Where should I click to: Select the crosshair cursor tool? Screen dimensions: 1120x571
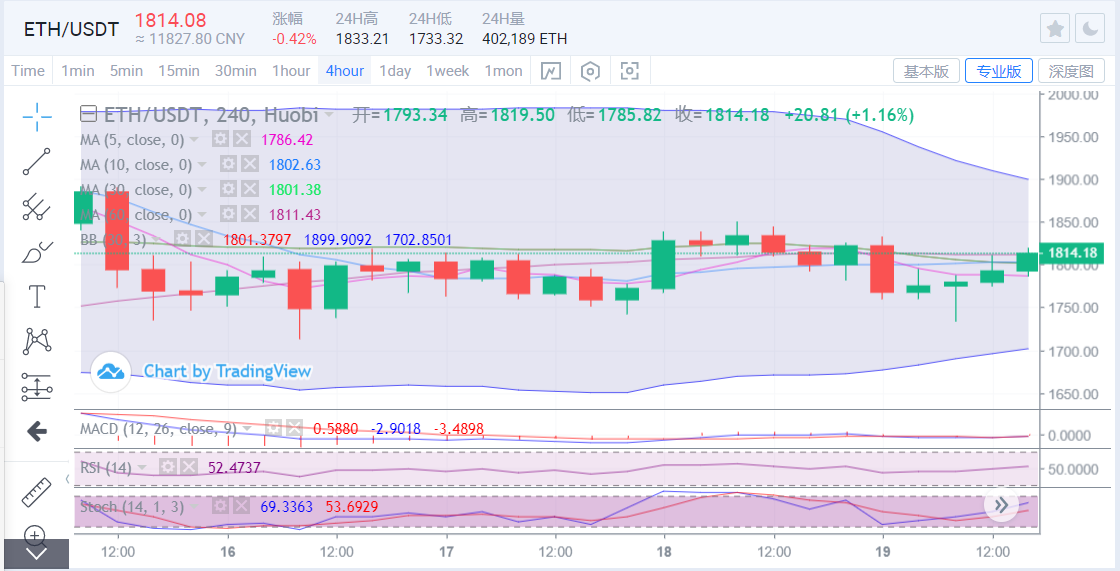tap(36, 116)
